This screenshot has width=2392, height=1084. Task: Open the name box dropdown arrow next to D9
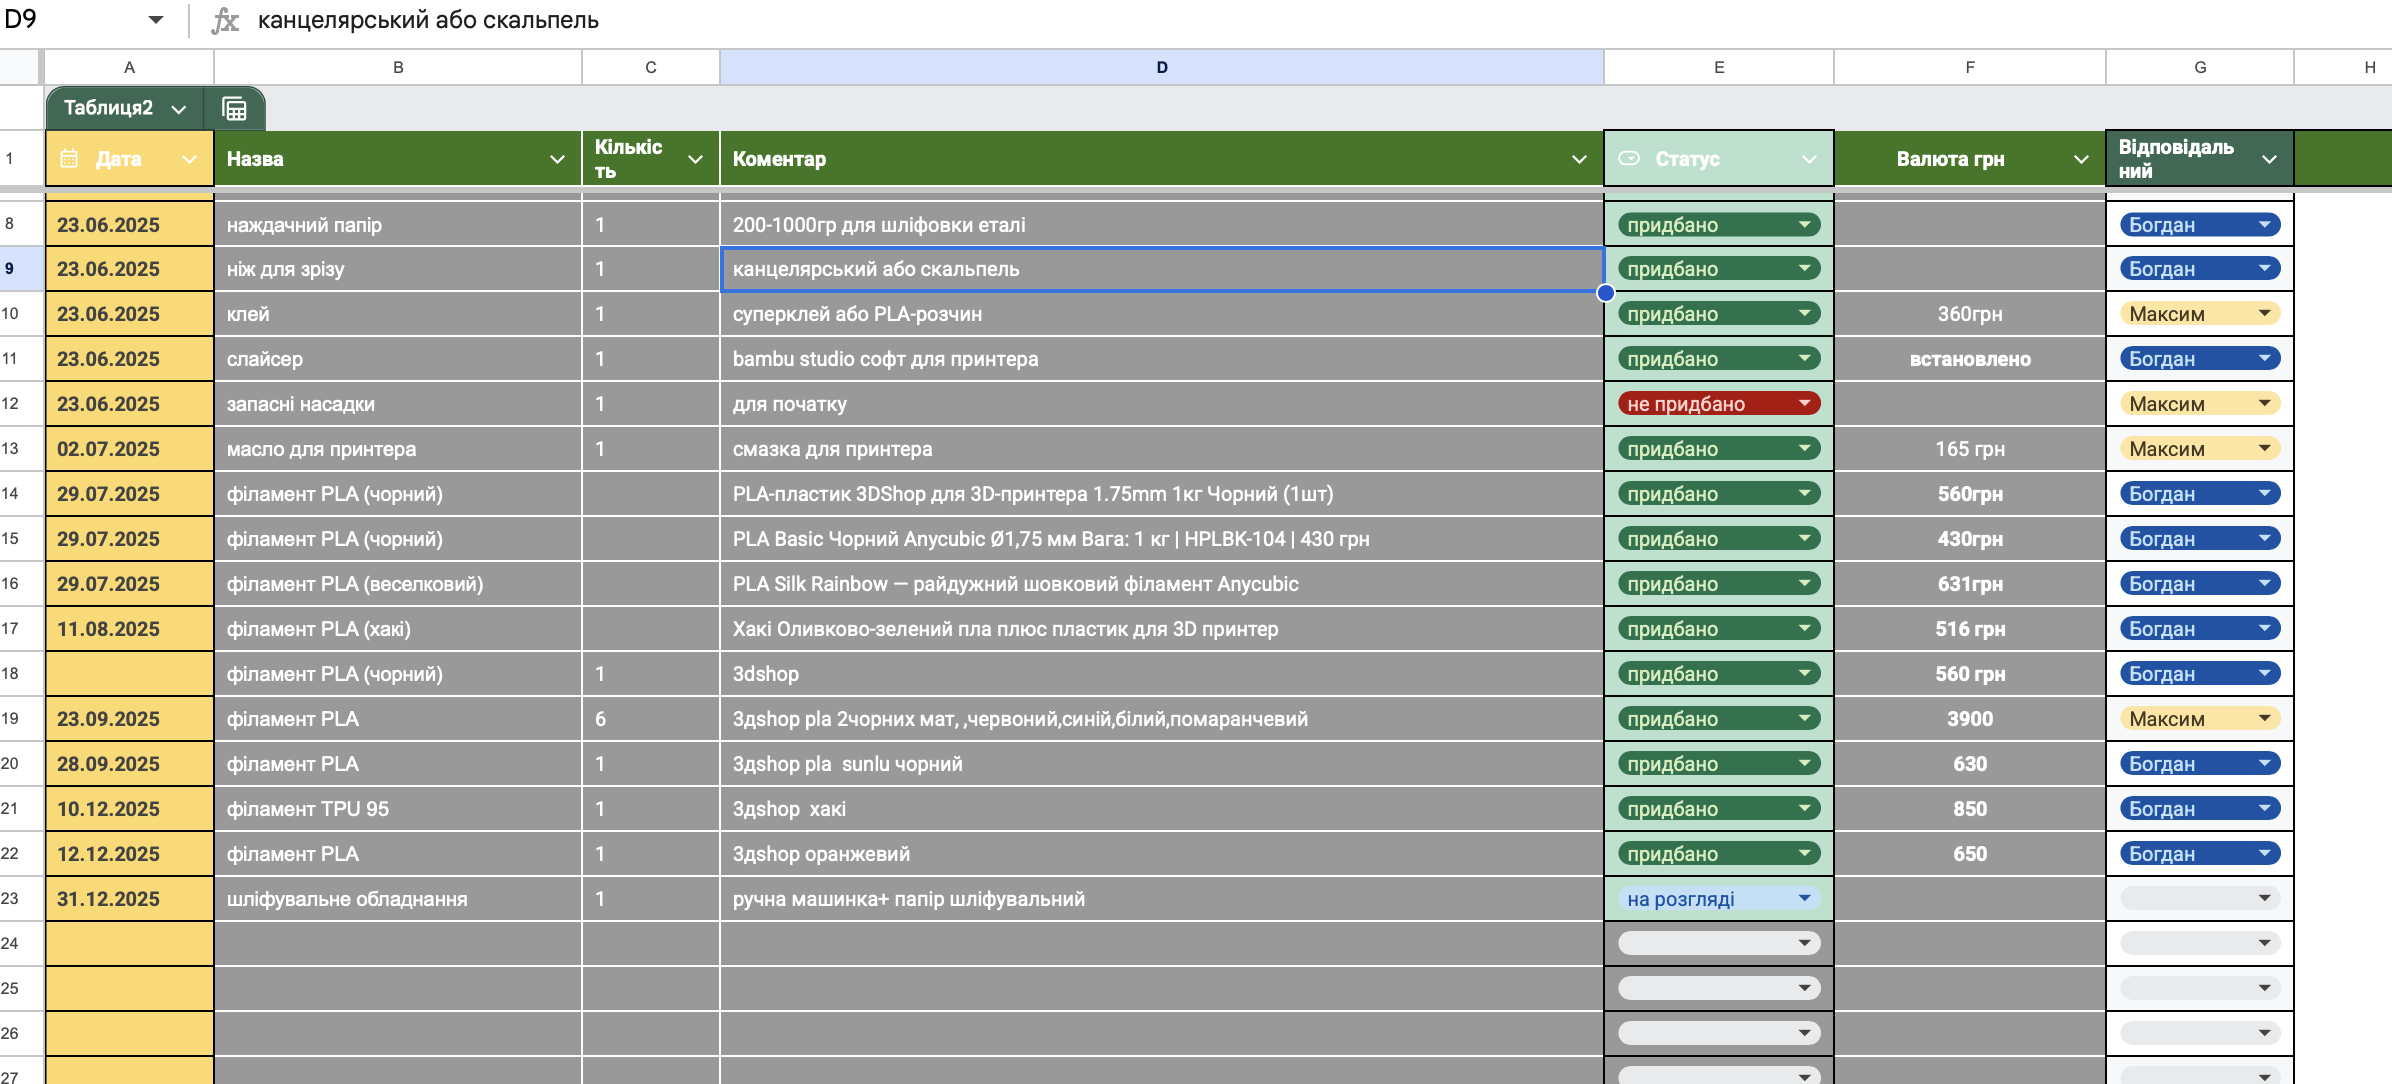156,20
